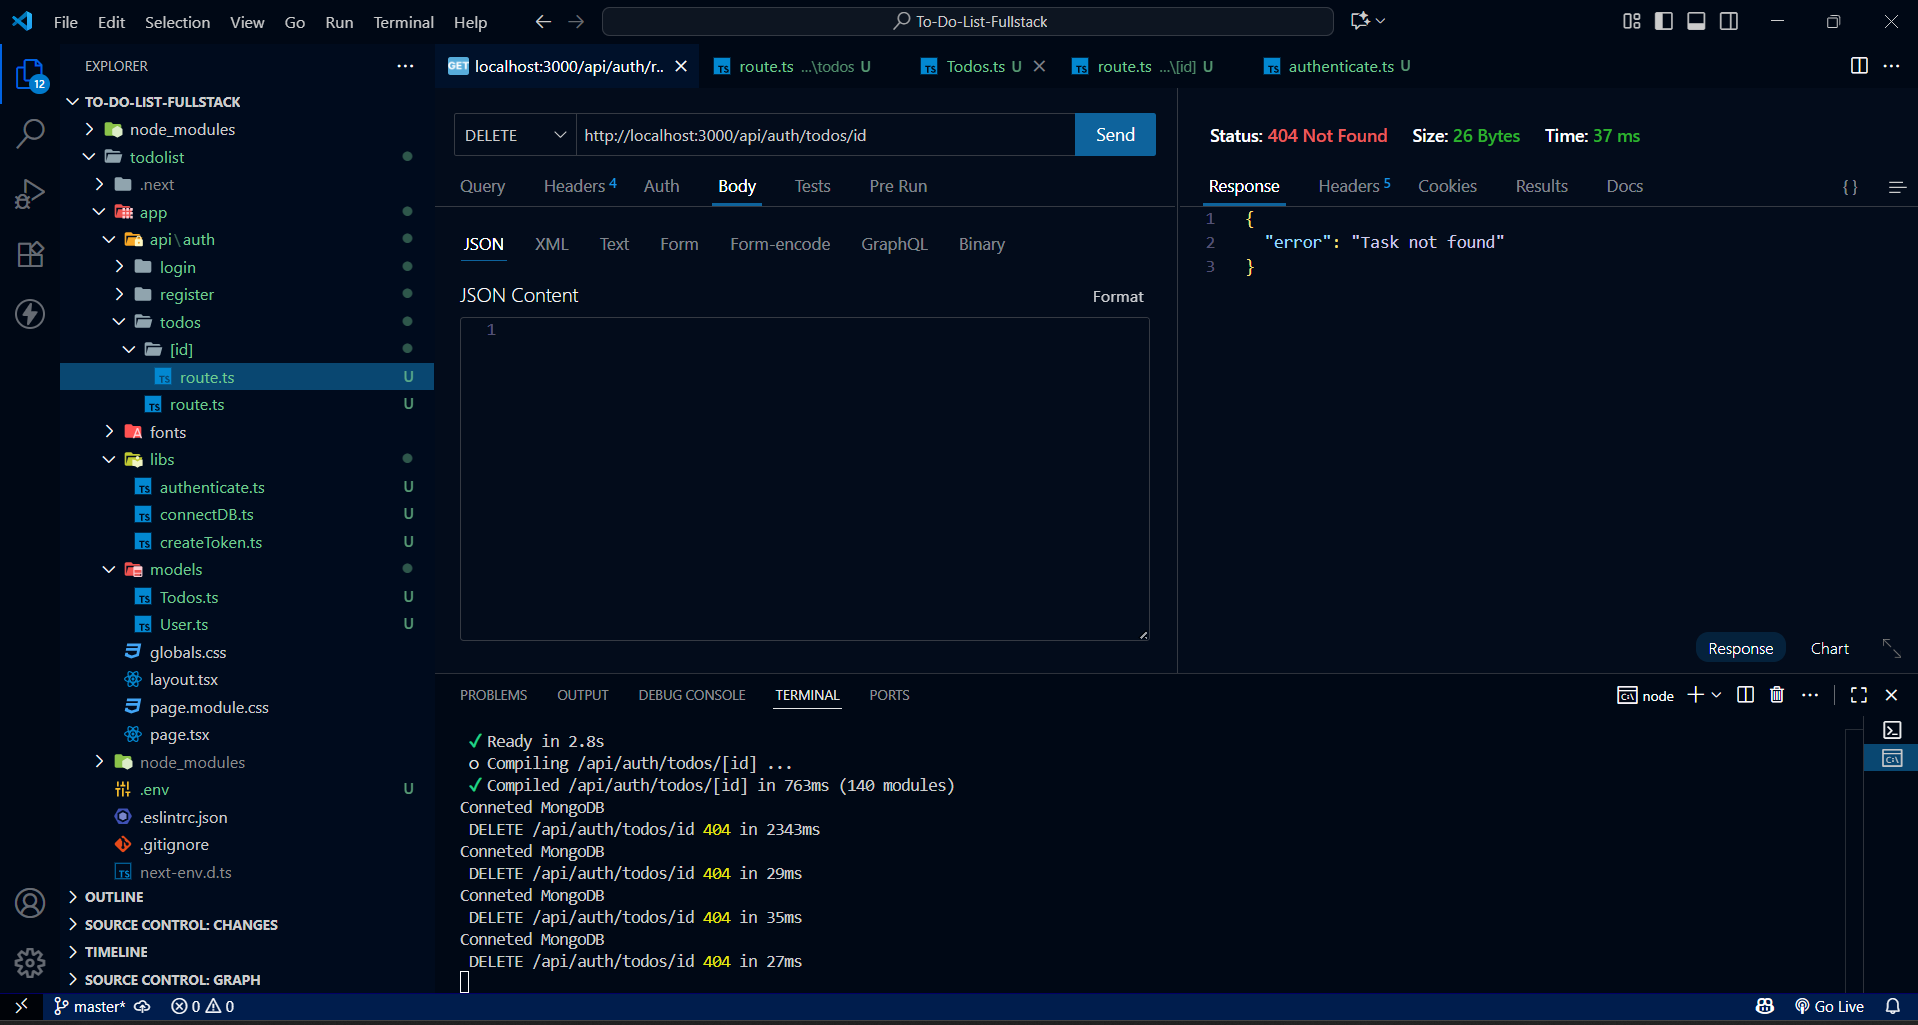The height and width of the screenshot is (1025, 1918).
Task: Open Thunder Client from activity bar
Action: pos(30,314)
